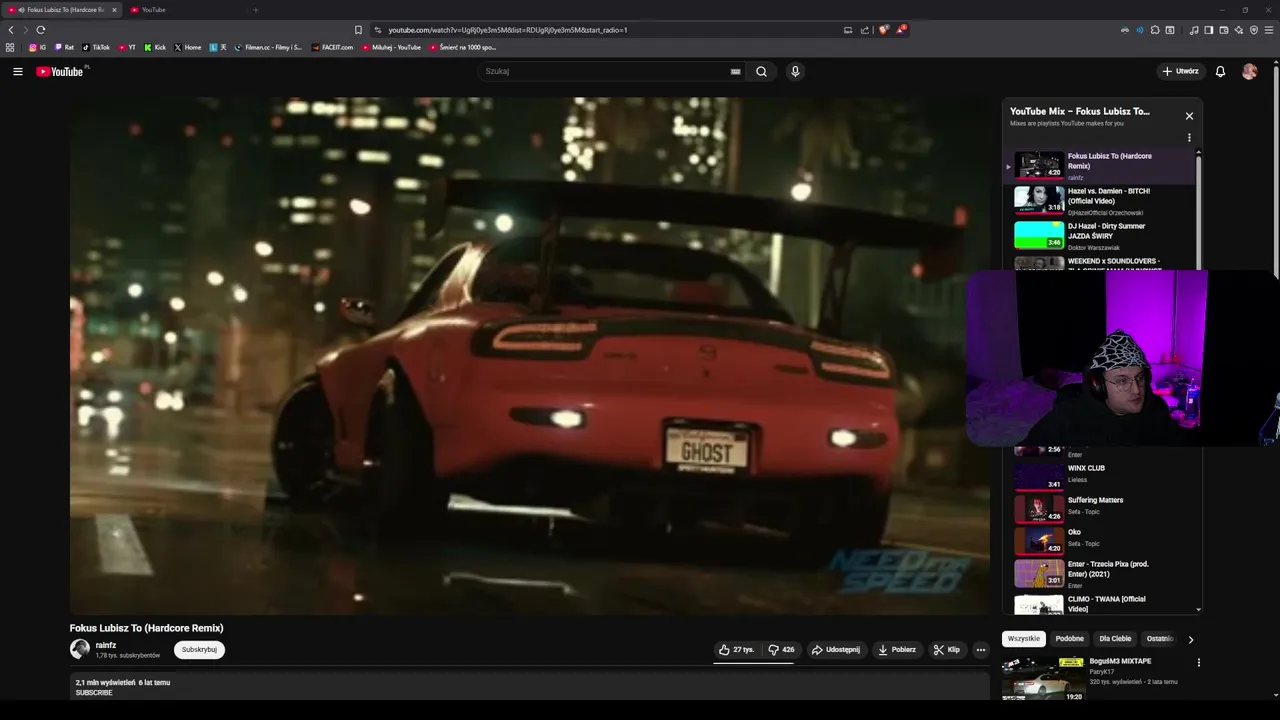Click Udostępnij share button
1280x720 pixels.
[x=835, y=650]
